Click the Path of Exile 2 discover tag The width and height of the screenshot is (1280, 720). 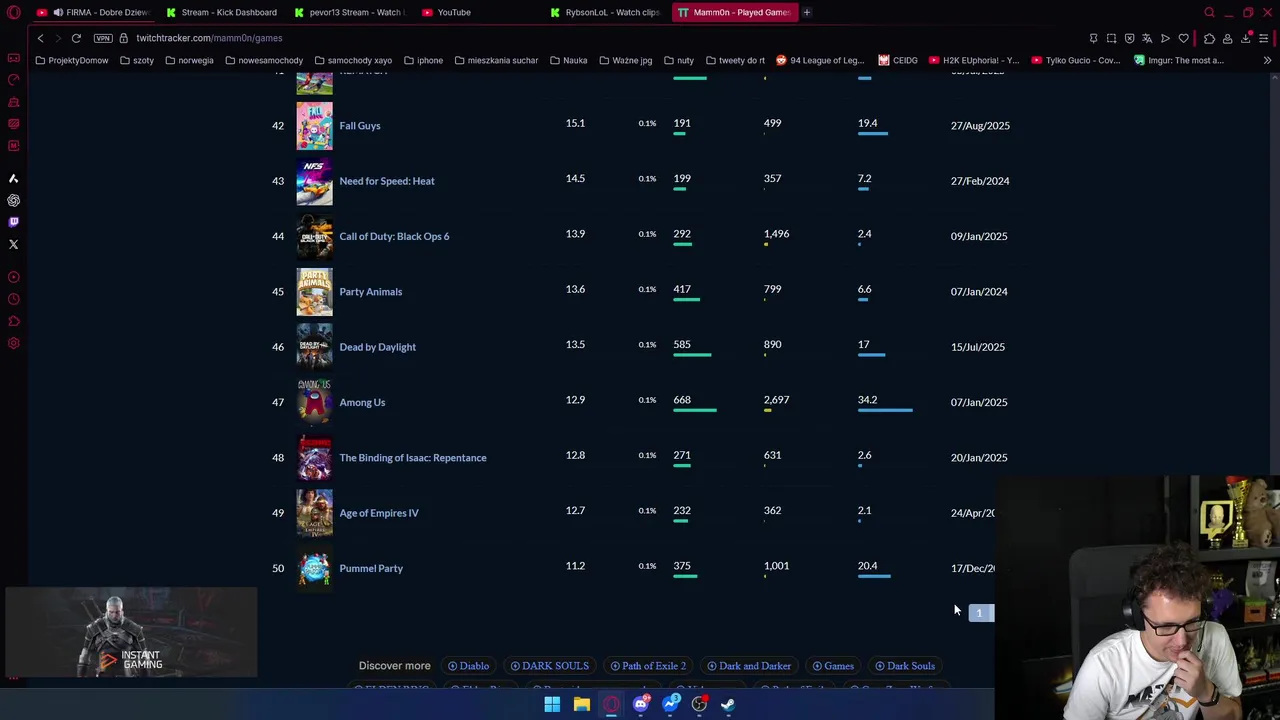click(648, 666)
